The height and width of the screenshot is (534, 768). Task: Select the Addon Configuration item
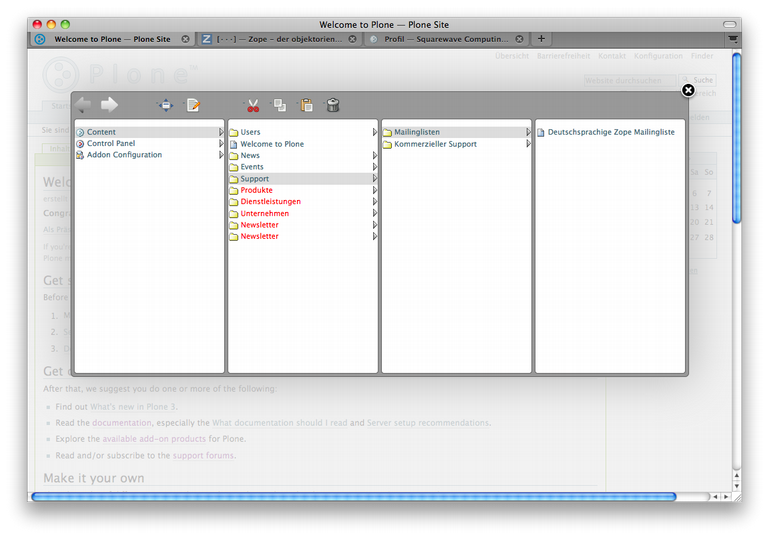click(x=124, y=155)
